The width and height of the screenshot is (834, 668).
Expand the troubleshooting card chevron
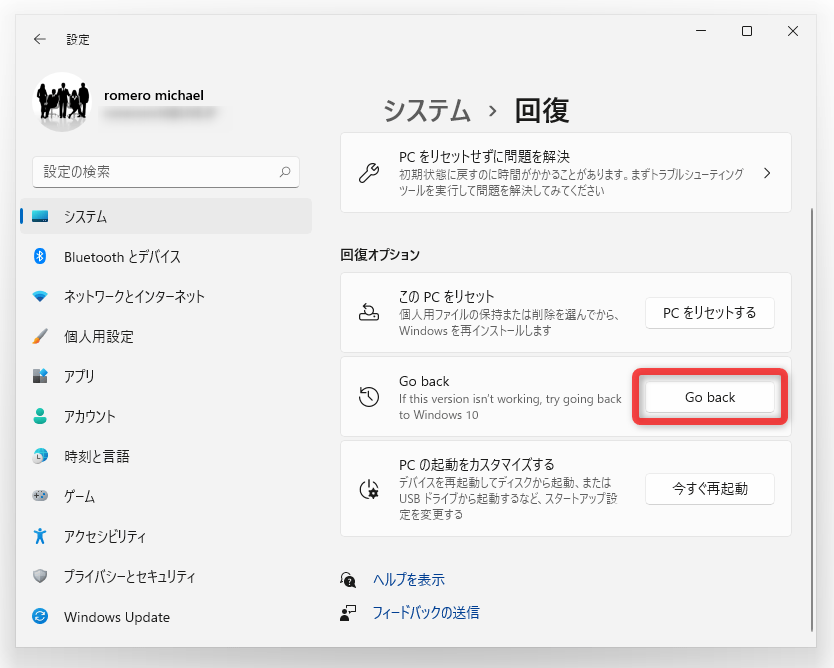click(x=767, y=173)
